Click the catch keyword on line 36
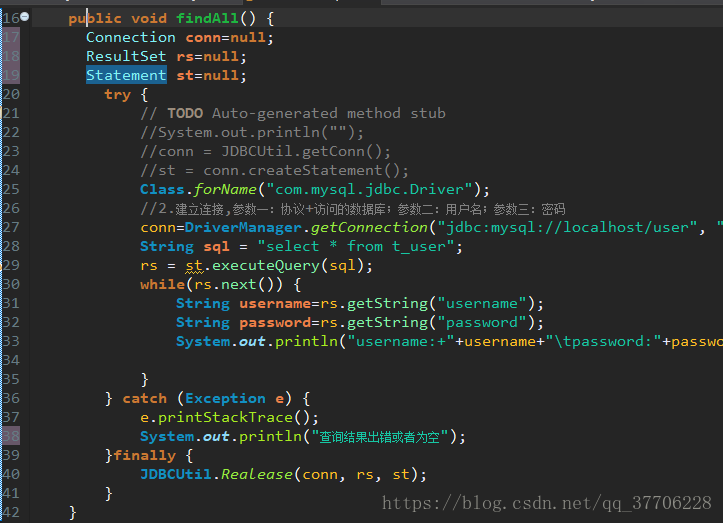The image size is (723, 523). 145,398
